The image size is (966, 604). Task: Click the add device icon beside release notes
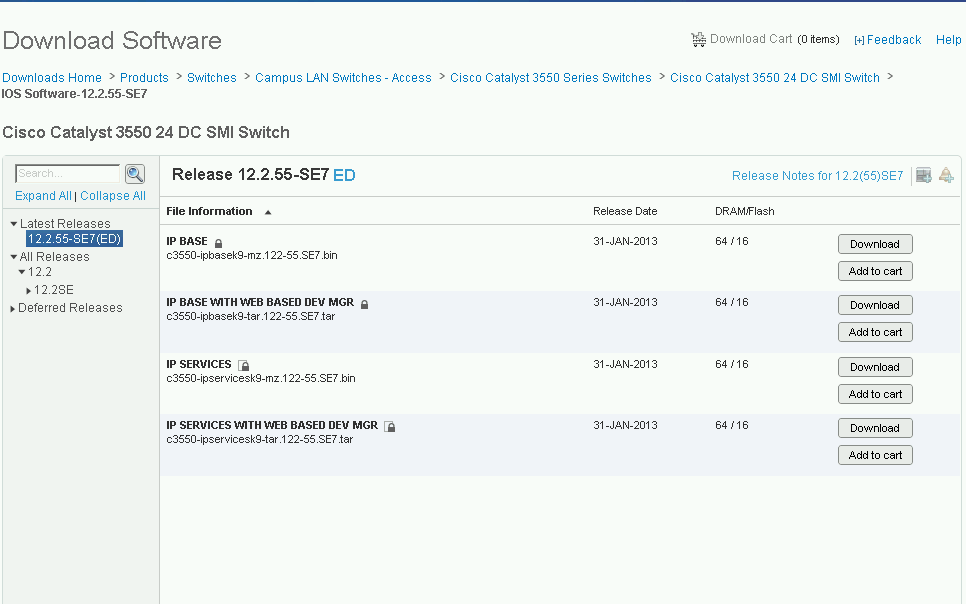[x=923, y=176]
